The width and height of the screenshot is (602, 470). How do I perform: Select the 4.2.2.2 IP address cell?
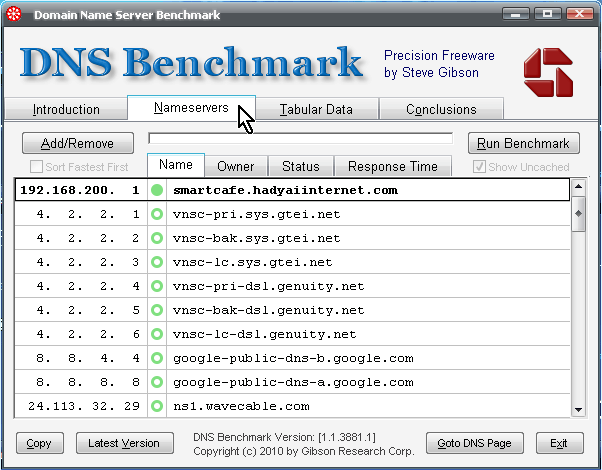click(x=88, y=238)
